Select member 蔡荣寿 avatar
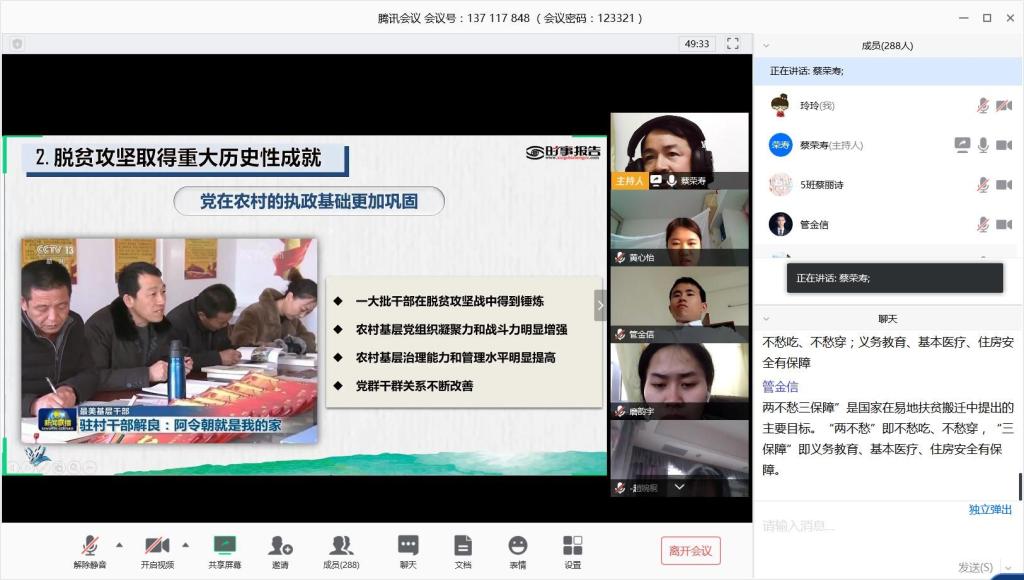This screenshot has height=580, width=1024. coord(780,145)
